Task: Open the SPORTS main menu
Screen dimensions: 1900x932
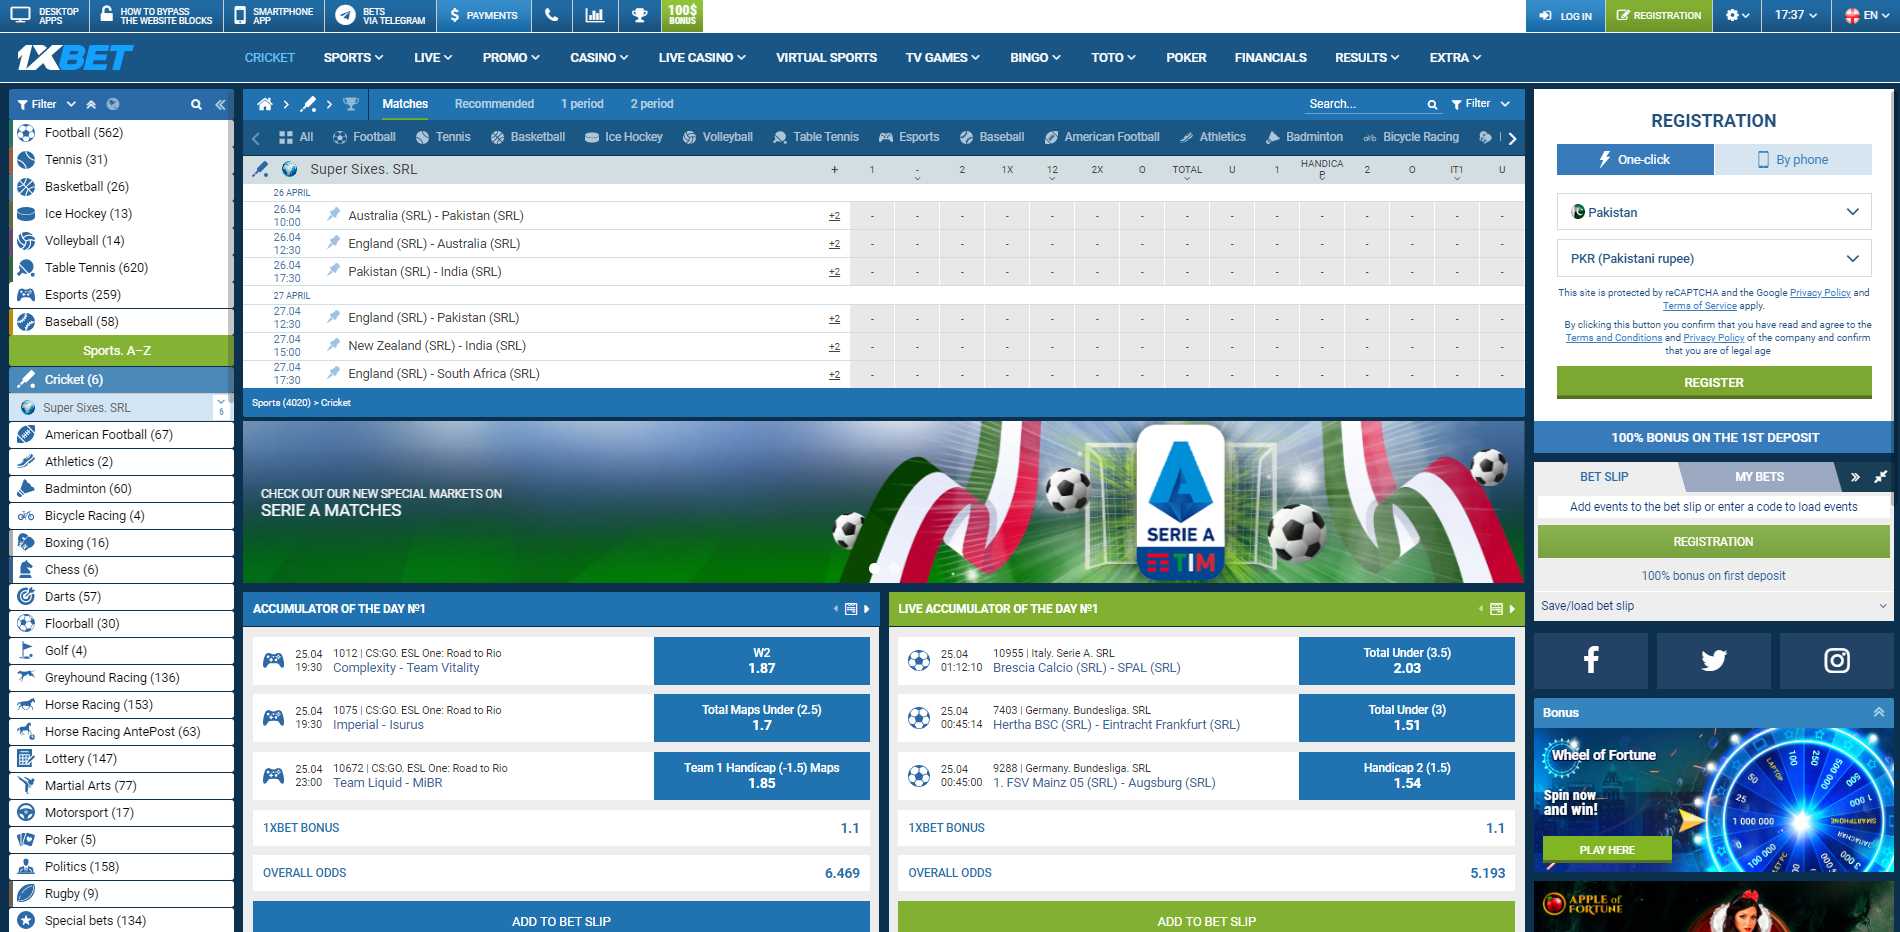Action: pos(353,58)
